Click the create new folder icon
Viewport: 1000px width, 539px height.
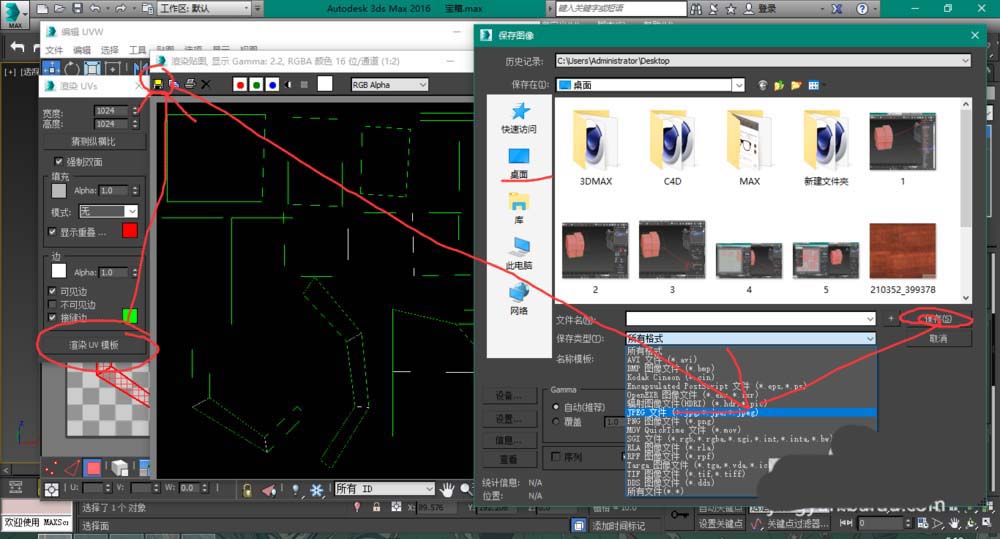click(795, 86)
